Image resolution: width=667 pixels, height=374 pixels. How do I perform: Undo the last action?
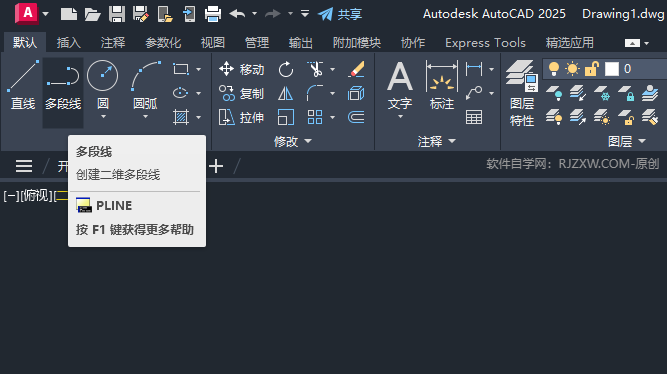pyautogui.click(x=237, y=14)
